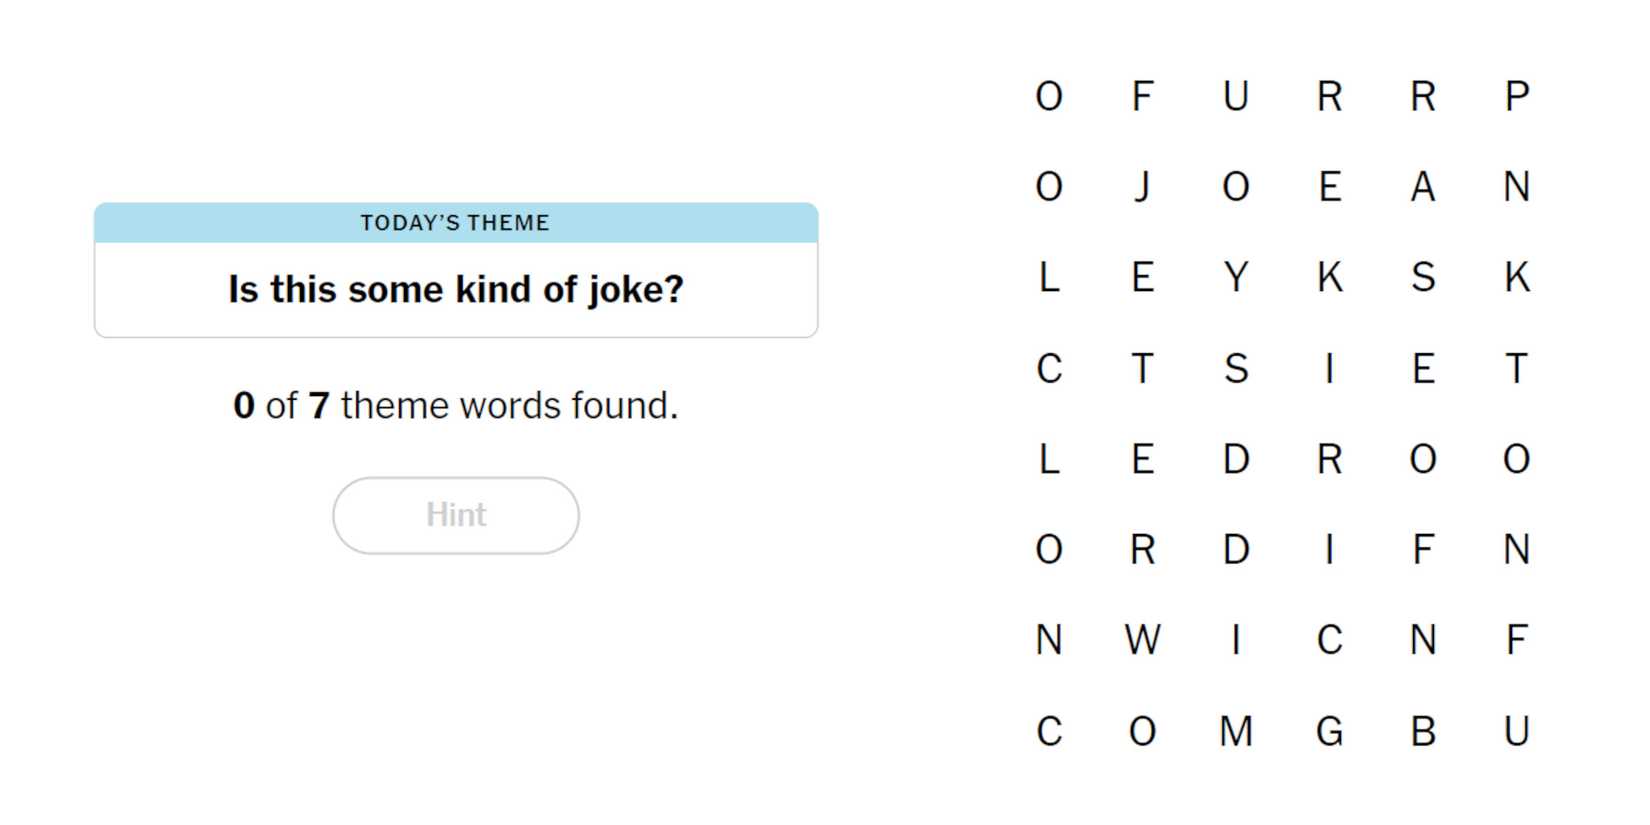Select the S between the two K's
The width and height of the screenshot is (1650, 825).
tap(1423, 277)
